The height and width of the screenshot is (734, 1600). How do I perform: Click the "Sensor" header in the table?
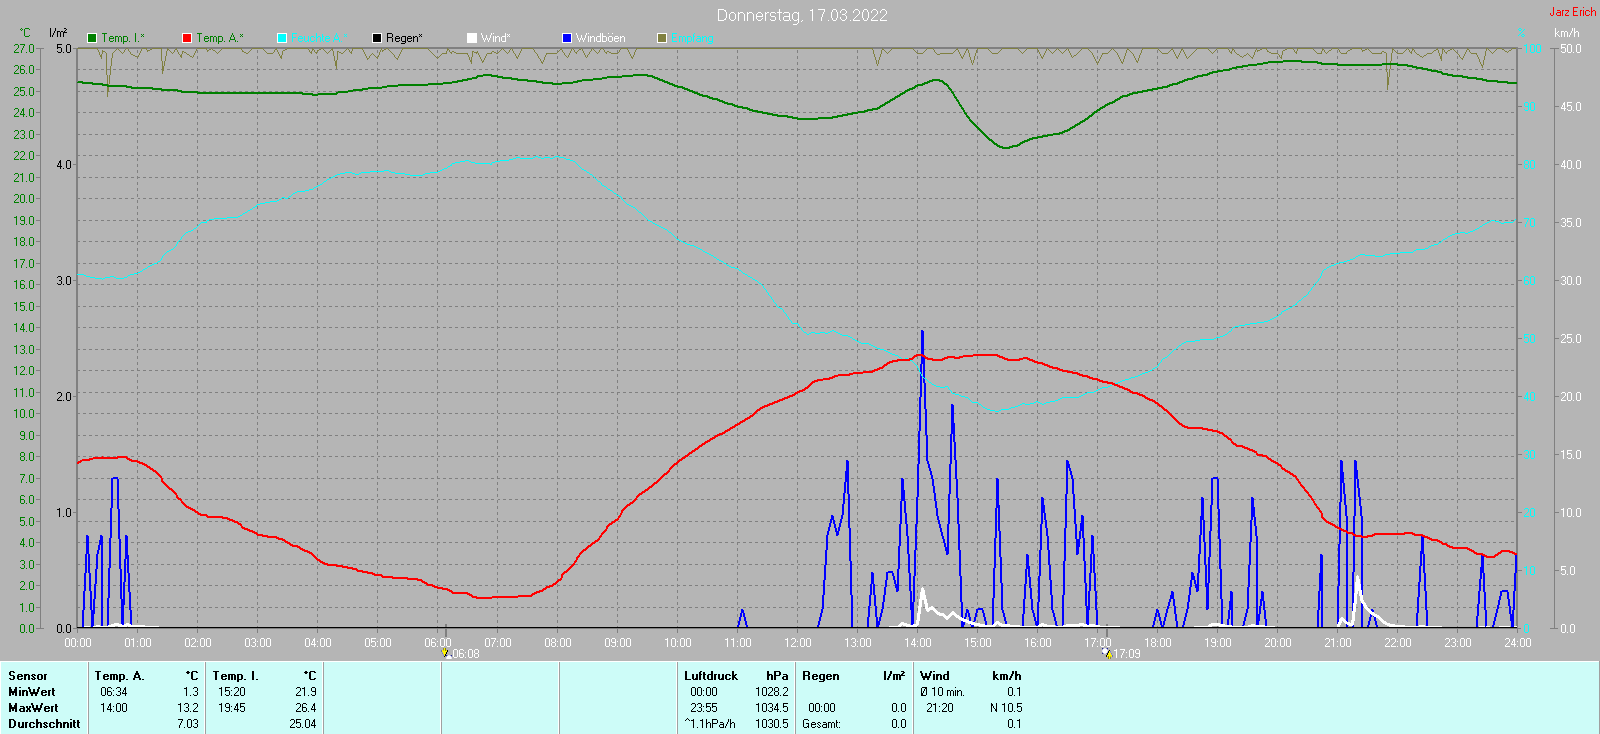pyautogui.click(x=28, y=676)
